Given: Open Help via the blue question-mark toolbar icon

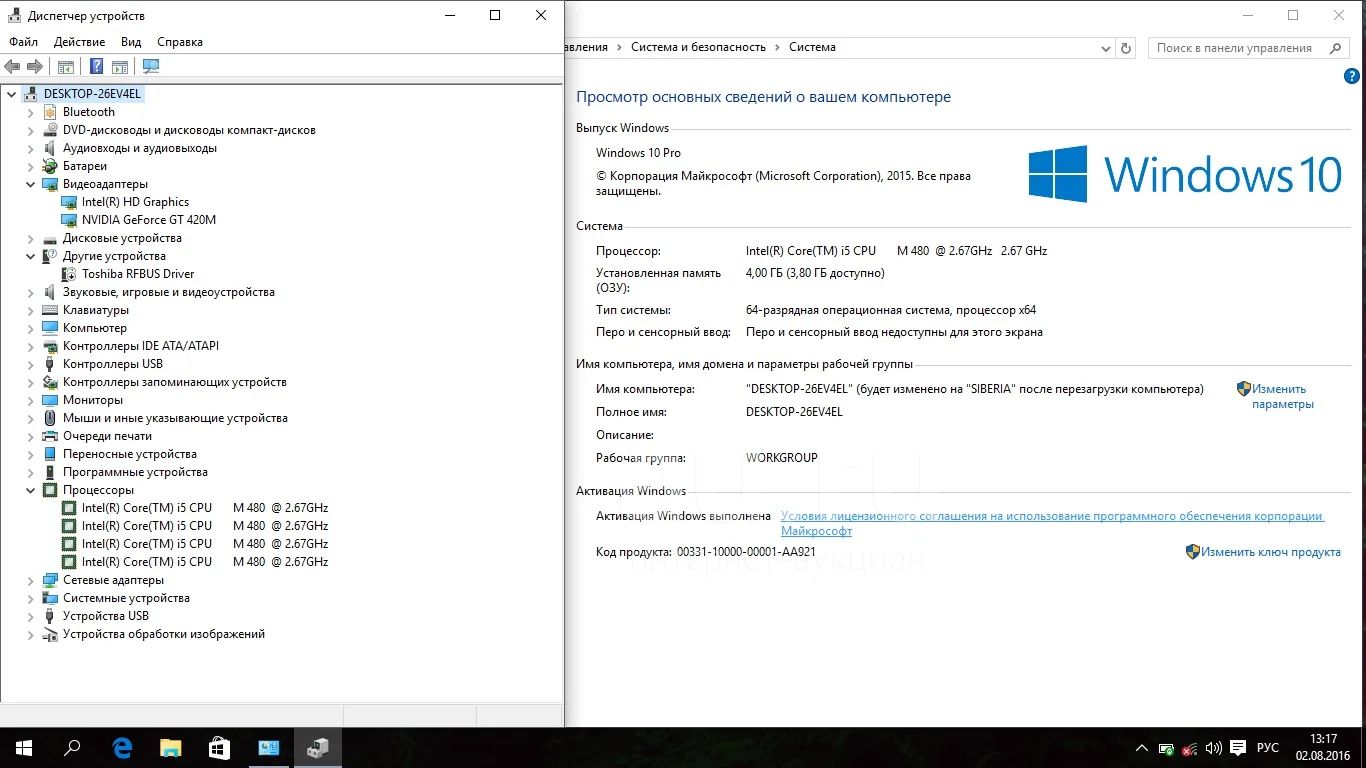Looking at the screenshot, I should (96, 67).
